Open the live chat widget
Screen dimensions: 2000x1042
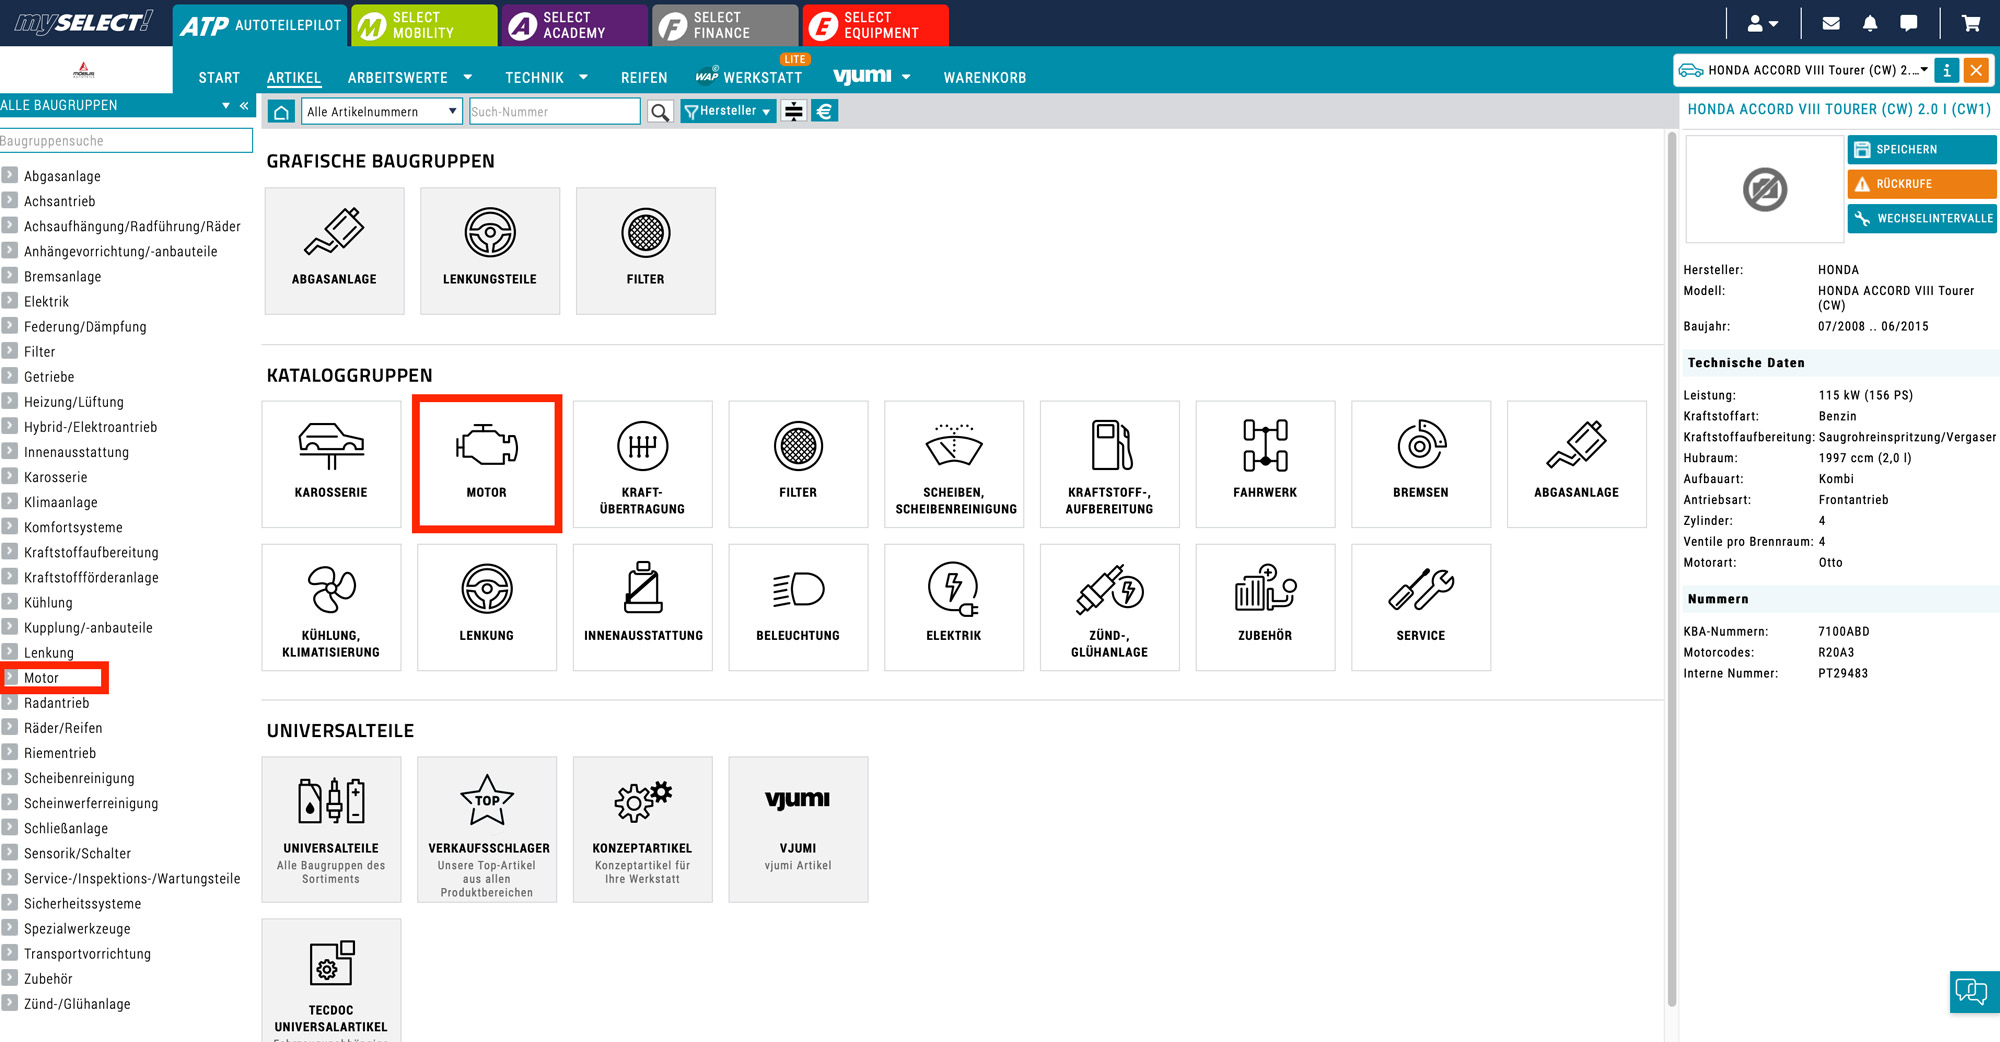point(1973,991)
